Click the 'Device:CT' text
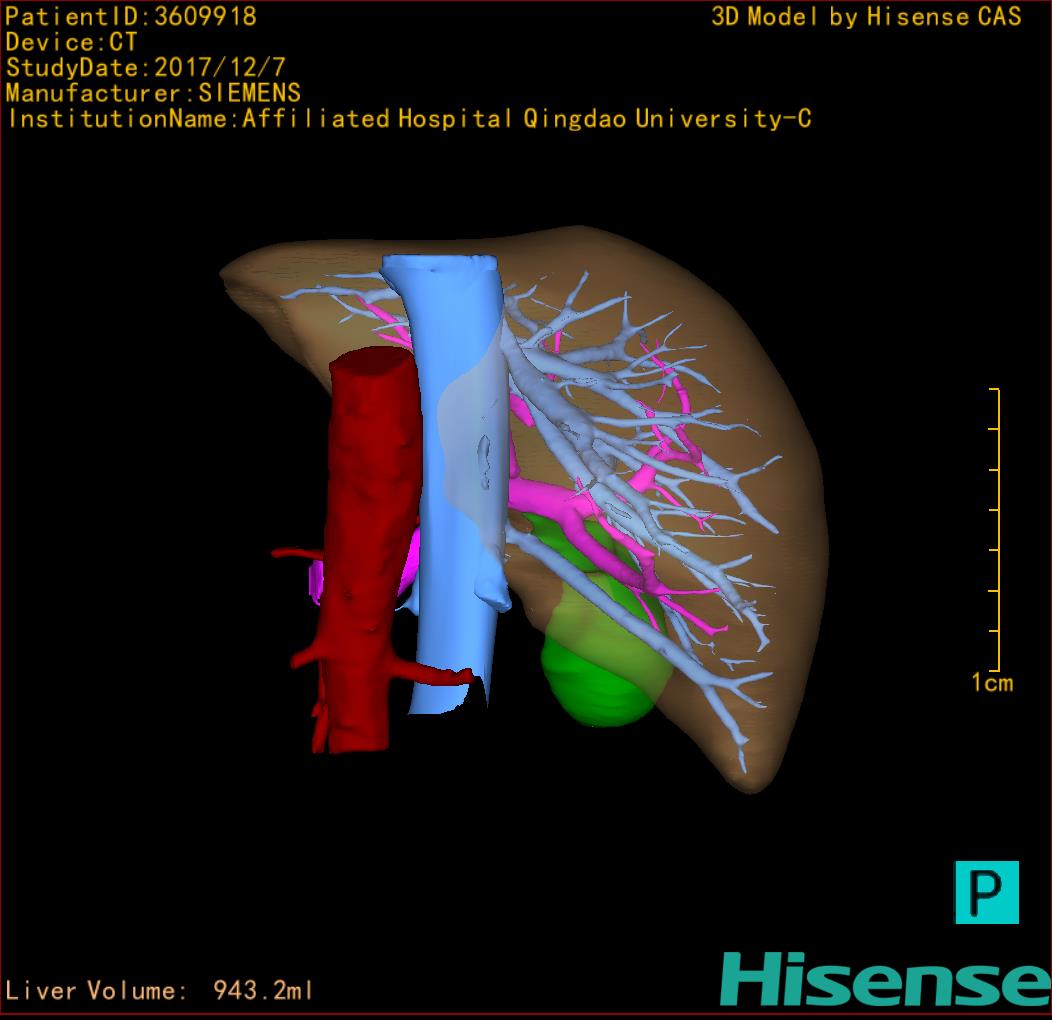Image resolution: width=1052 pixels, height=1020 pixels. 71,42
